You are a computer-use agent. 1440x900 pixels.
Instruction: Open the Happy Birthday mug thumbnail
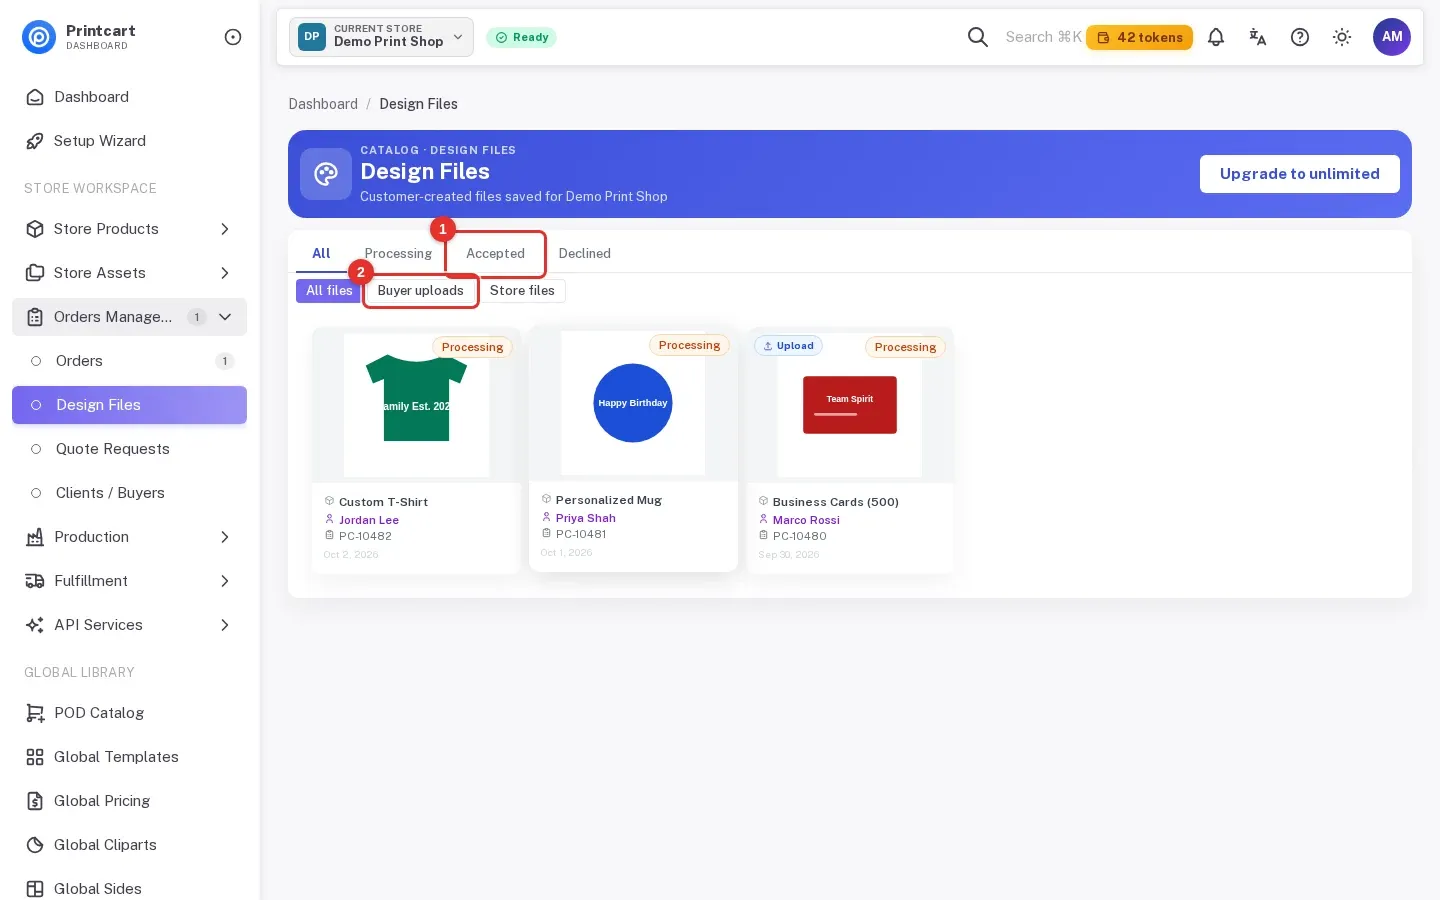click(633, 403)
